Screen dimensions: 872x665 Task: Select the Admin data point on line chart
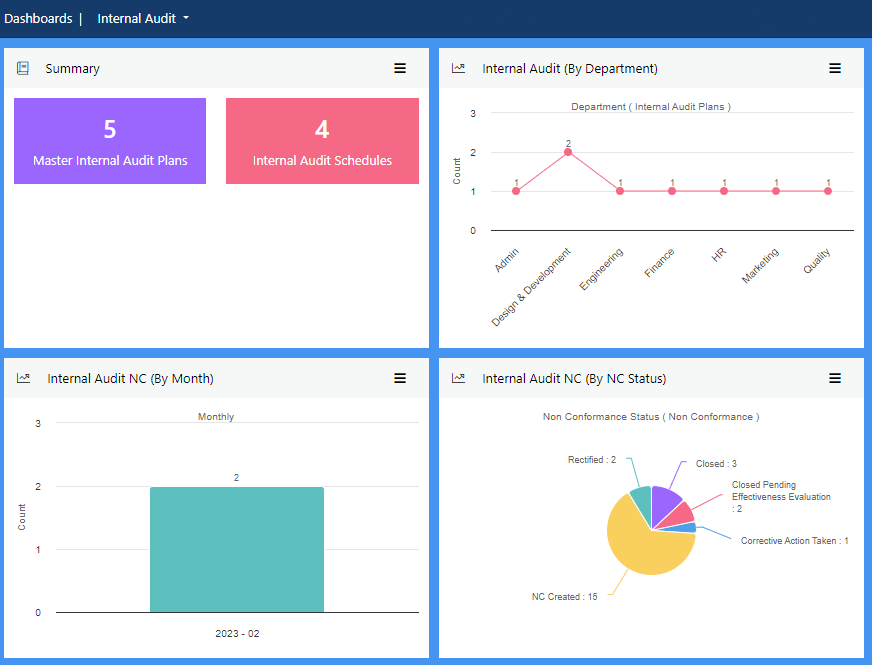coord(516,191)
